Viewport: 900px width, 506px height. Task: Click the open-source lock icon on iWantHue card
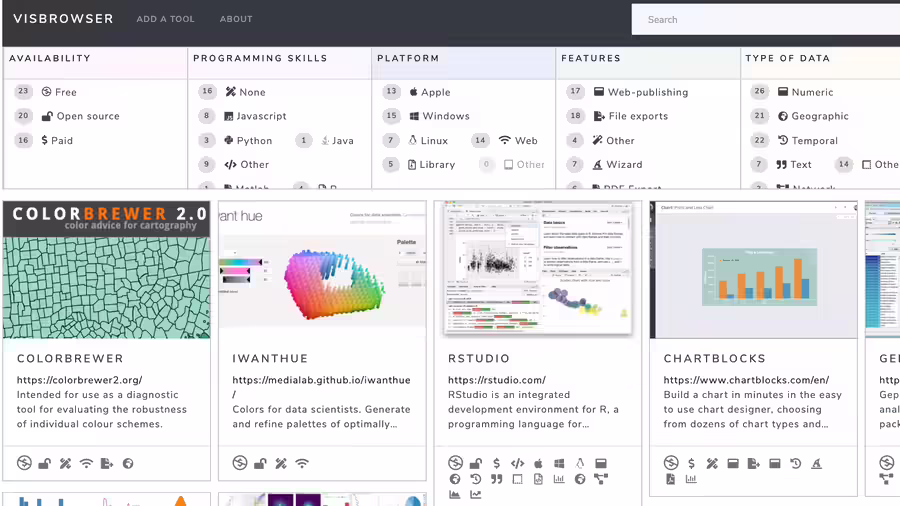pyautogui.click(x=261, y=464)
